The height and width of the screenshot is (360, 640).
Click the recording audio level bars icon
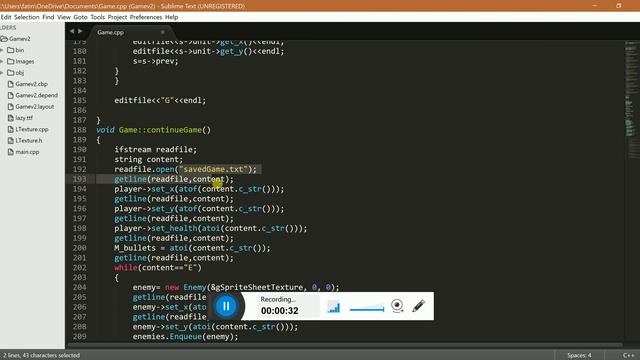click(333, 307)
